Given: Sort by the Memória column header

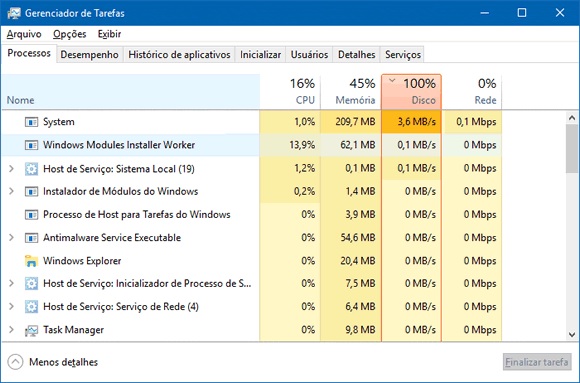Looking at the screenshot, I should coord(351,92).
